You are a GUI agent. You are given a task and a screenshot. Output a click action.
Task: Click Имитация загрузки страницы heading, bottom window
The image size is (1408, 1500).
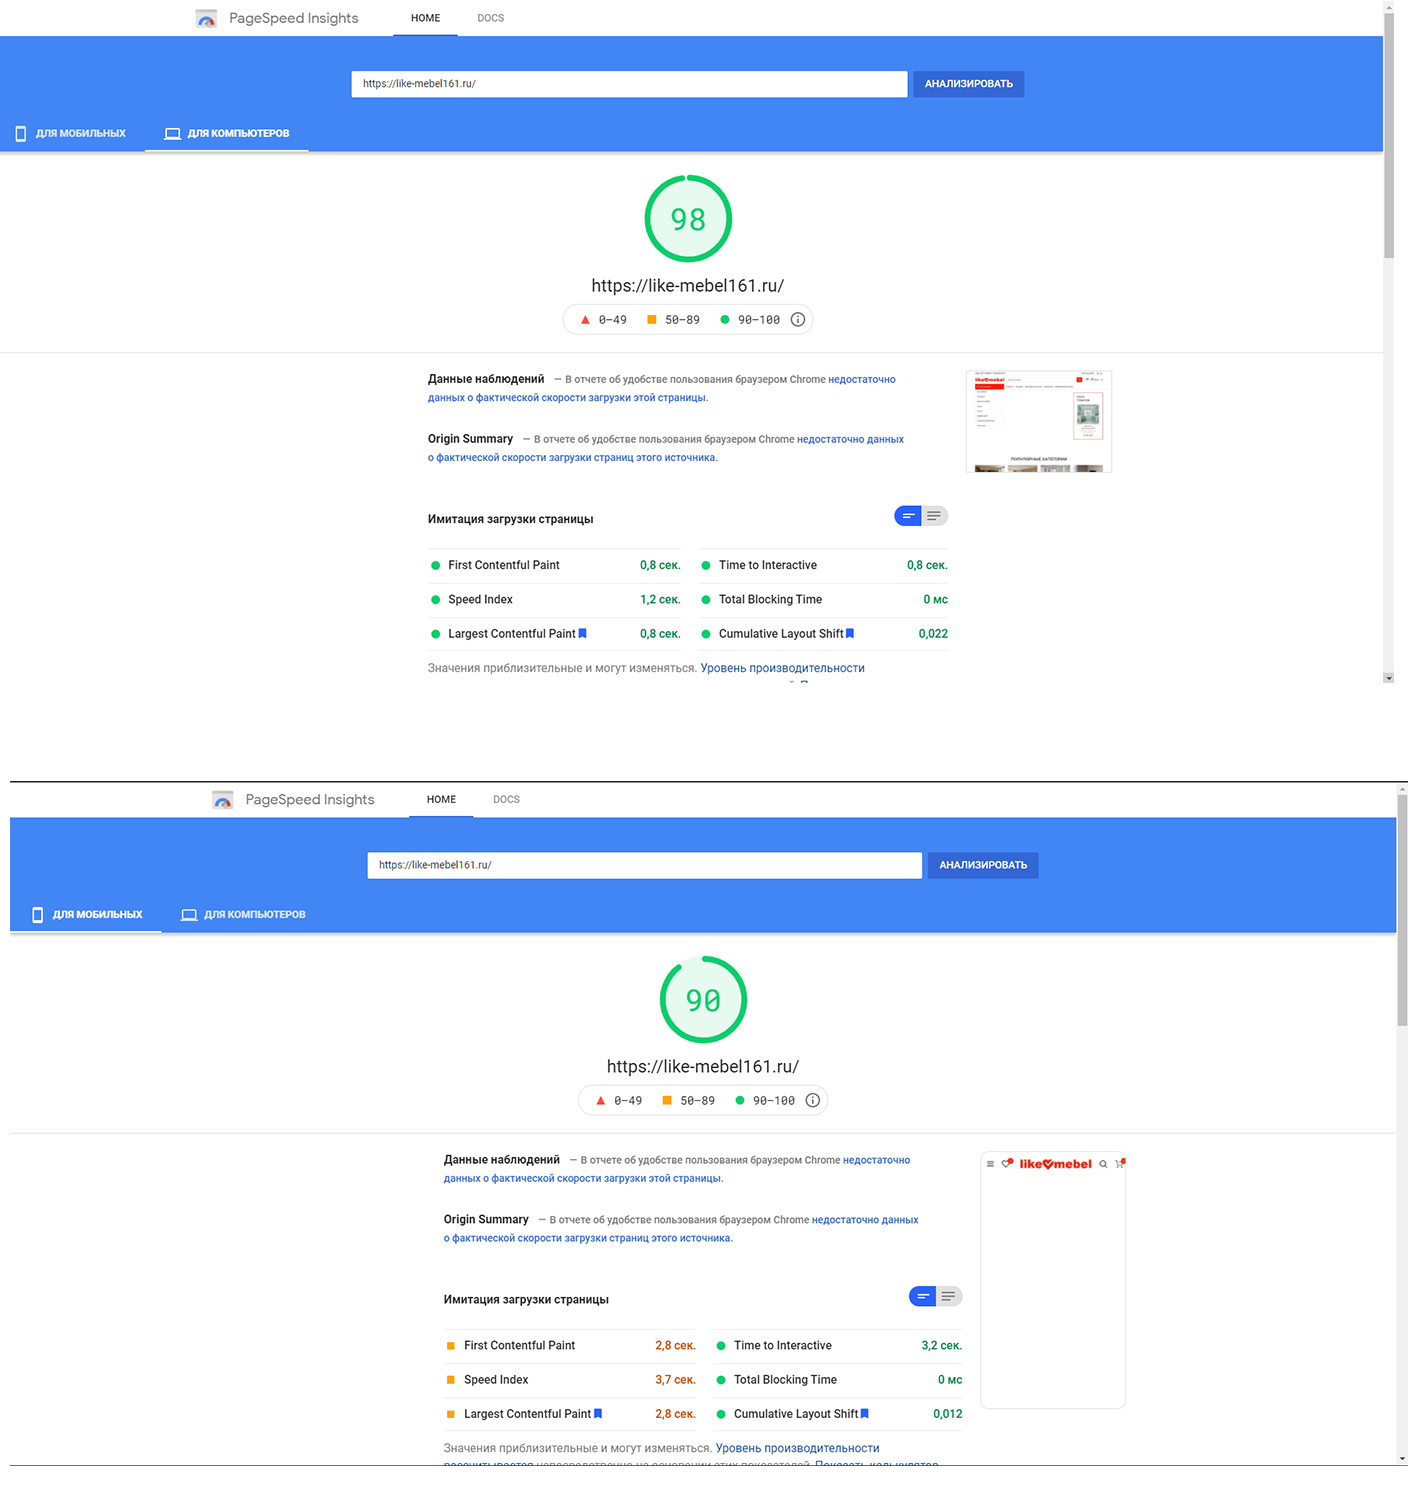[526, 1300]
